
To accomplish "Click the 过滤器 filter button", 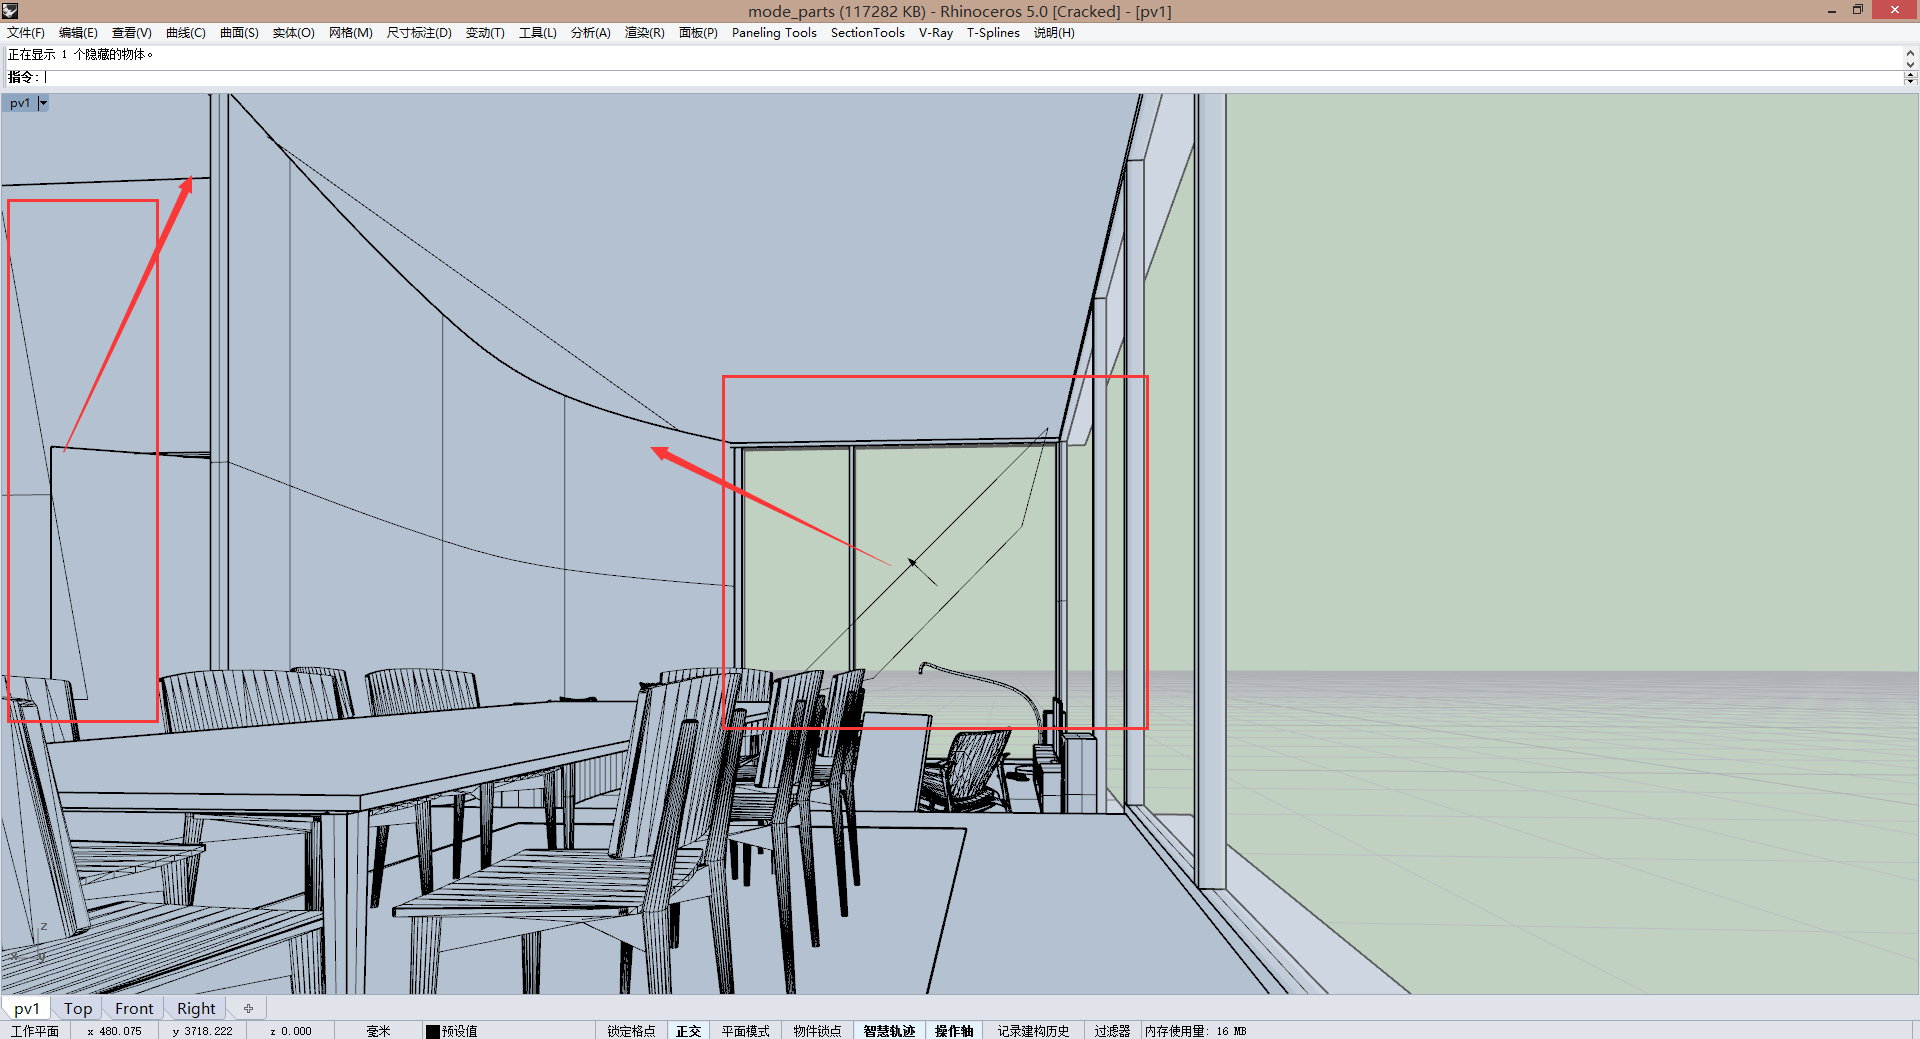I will pos(1111,1031).
